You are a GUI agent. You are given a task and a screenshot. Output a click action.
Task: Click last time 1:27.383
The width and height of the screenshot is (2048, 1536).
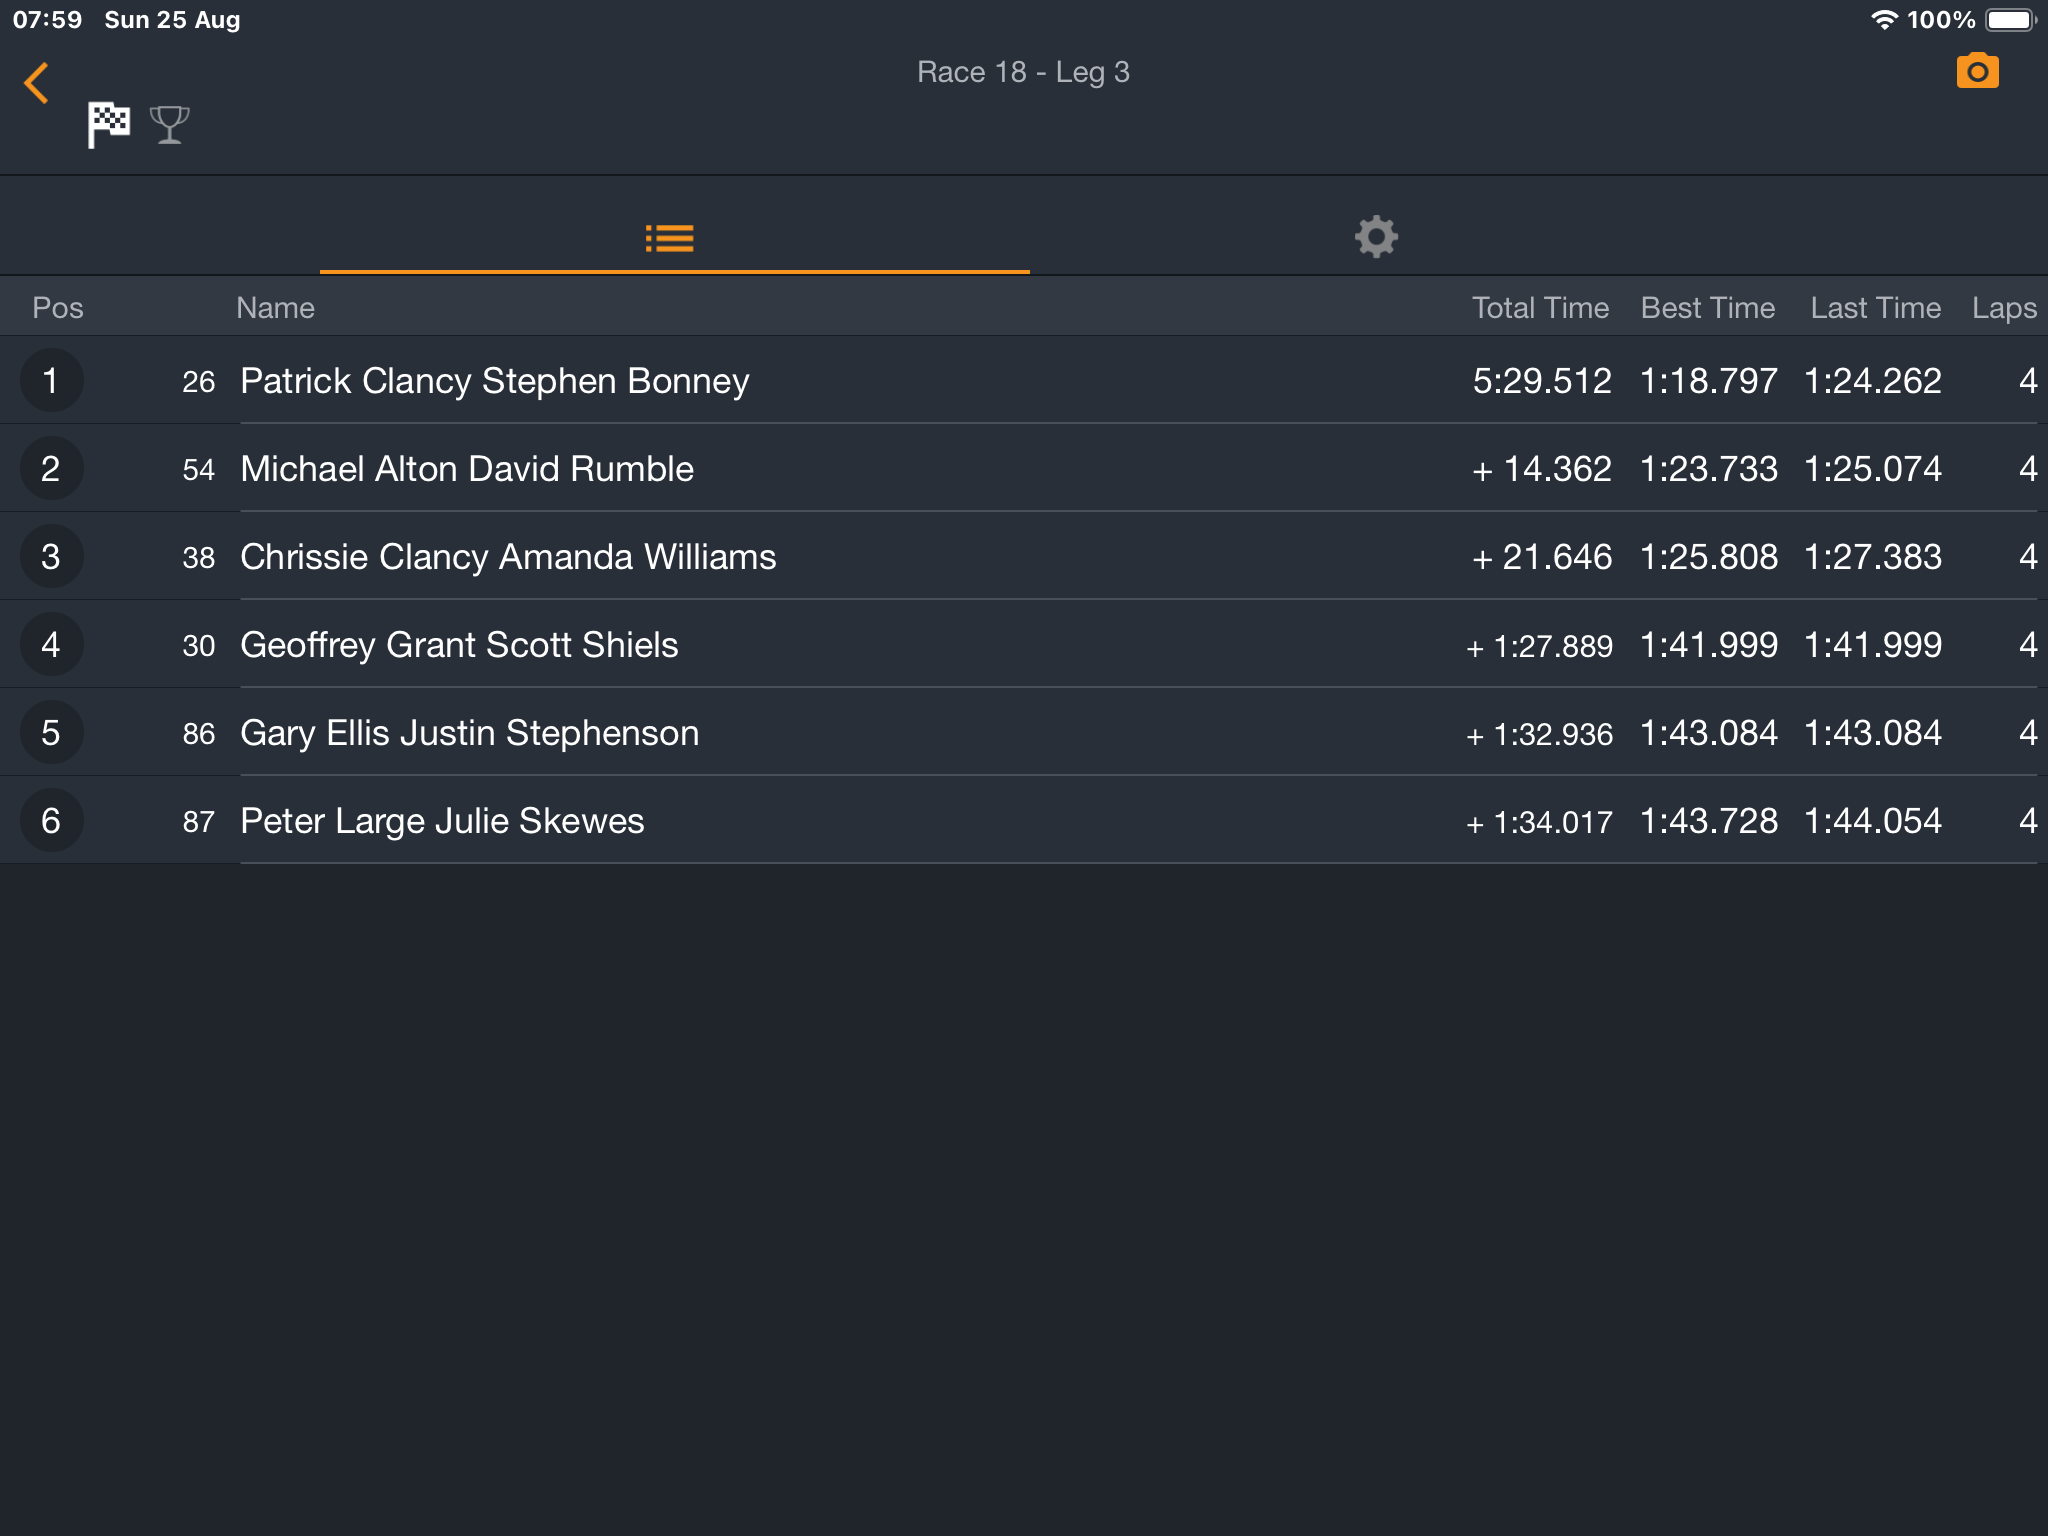[x=1873, y=557]
